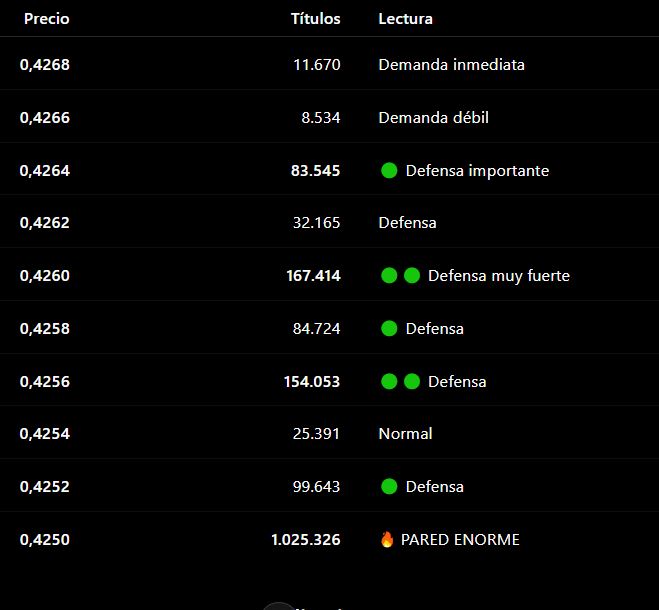The width and height of the screenshot is (659, 610).
Task: Click the green dot in the 0,4252 row
Action: 389,486
